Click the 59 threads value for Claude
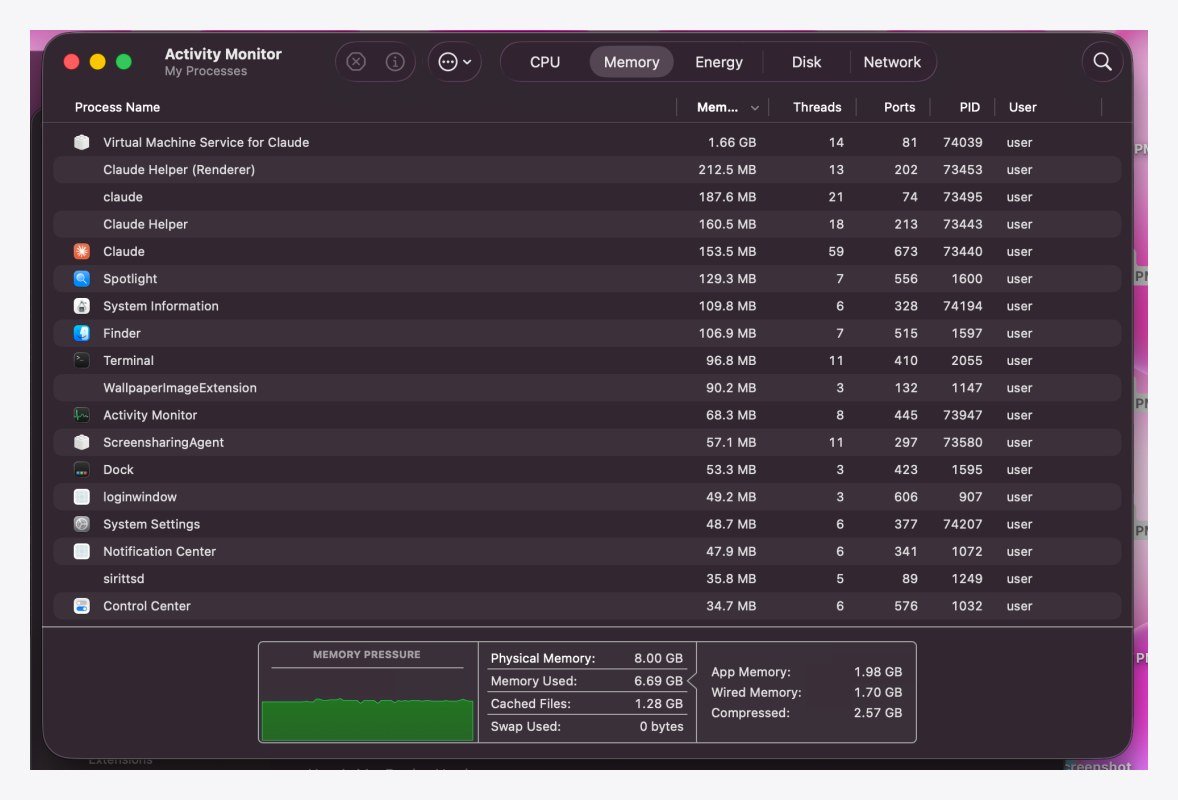This screenshot has height=800, width=1178. pos(835,251)
